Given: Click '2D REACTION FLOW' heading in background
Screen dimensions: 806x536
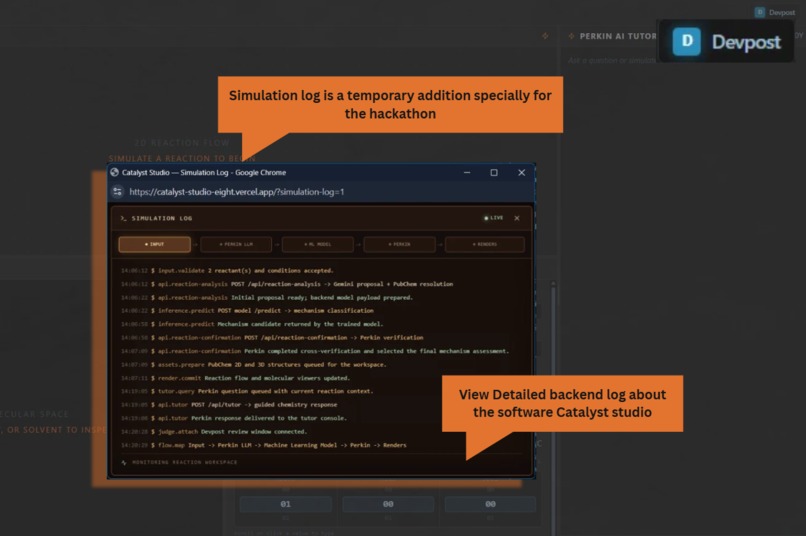Looking at the screenshot, I should click(x=181, y=143).
